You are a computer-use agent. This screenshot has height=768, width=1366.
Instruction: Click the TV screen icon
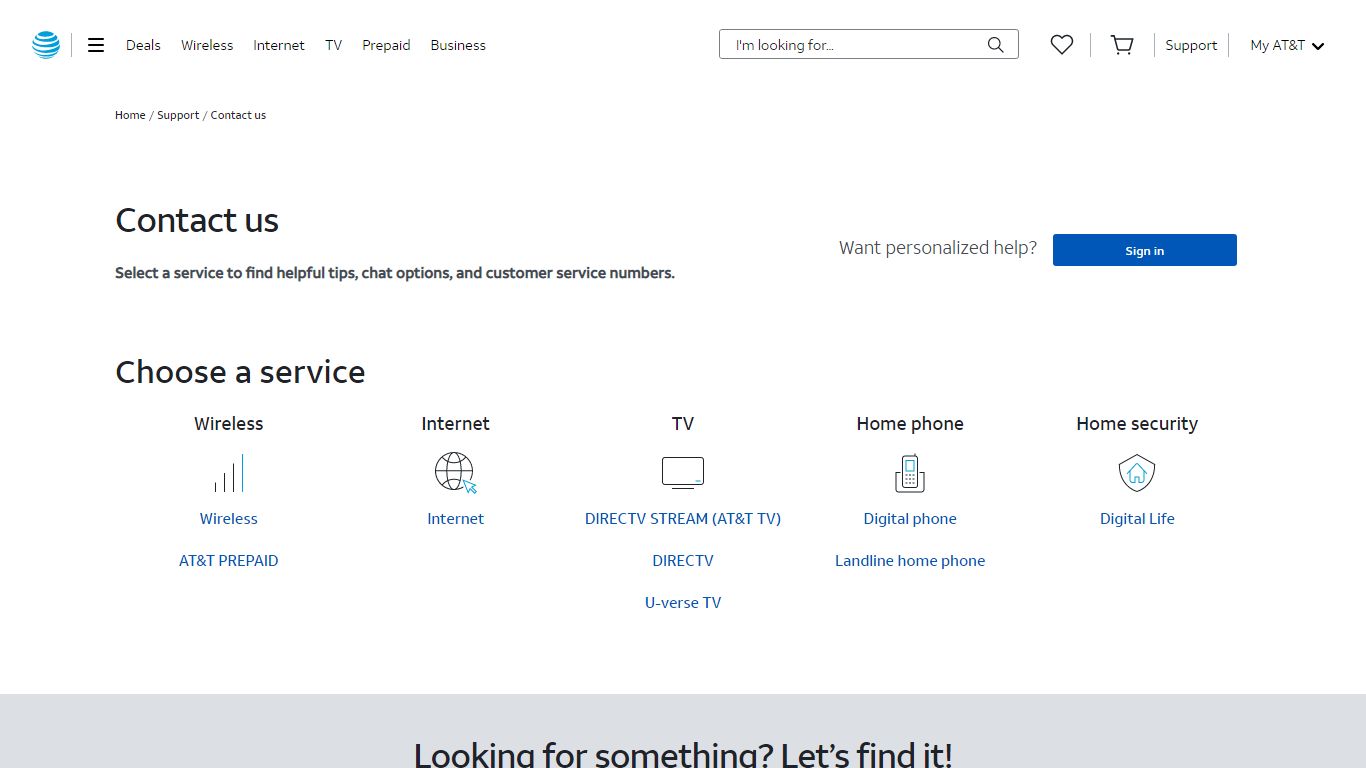point(683,473)
